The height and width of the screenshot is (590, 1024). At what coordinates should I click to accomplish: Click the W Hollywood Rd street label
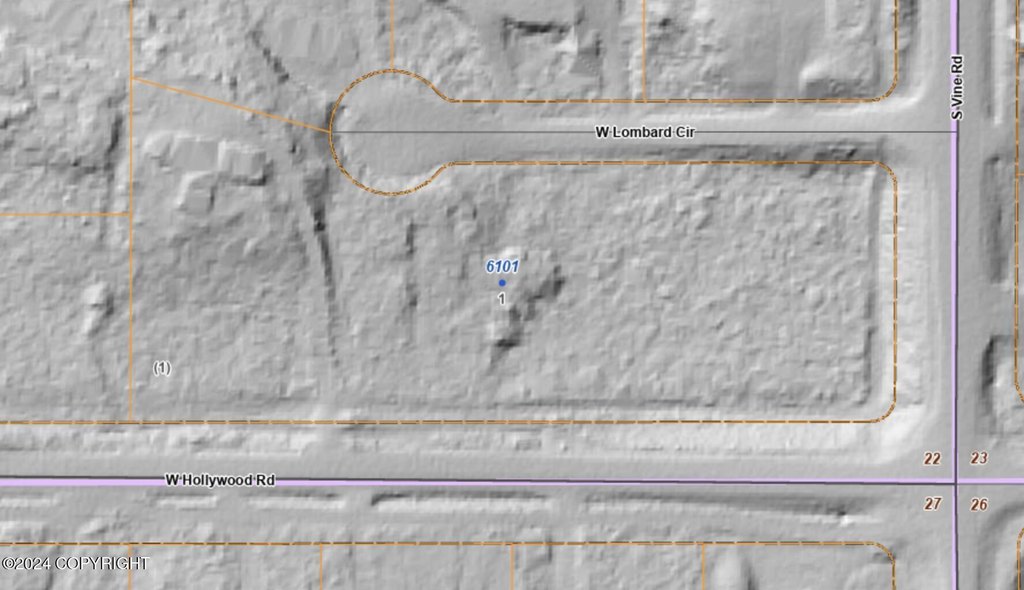[x=220, y=481]
